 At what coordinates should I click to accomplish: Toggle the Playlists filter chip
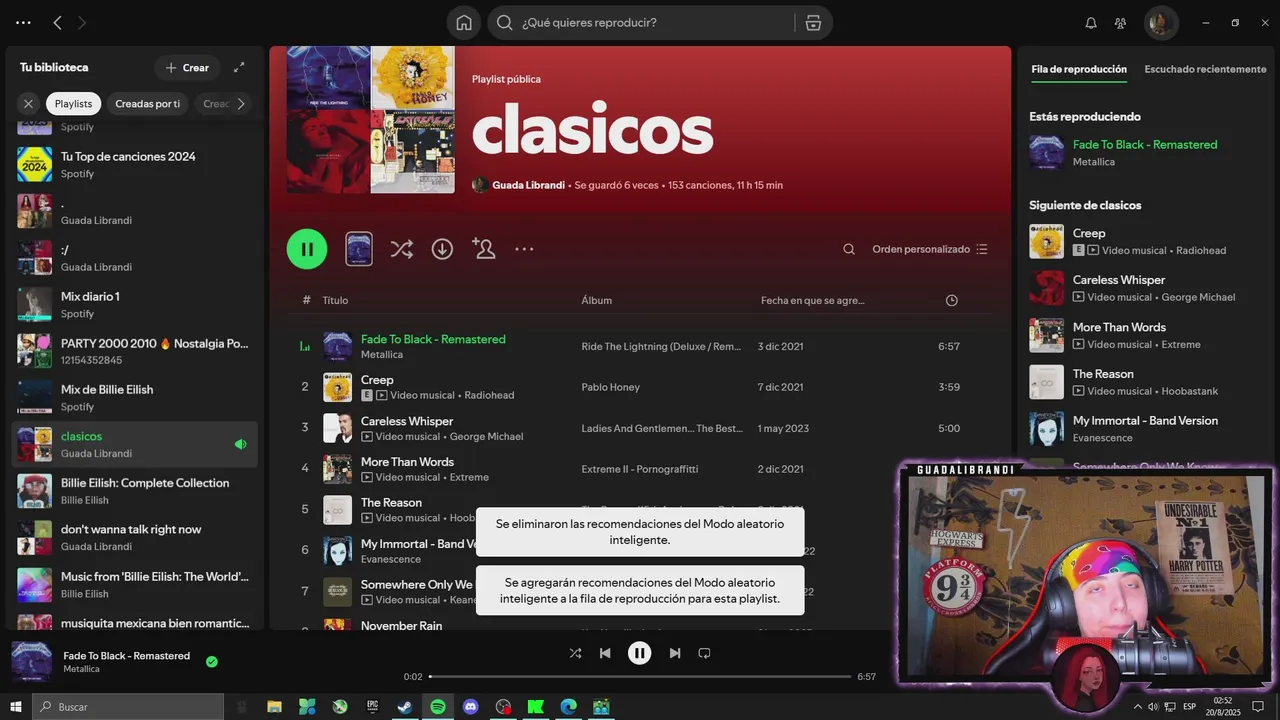point(73,103)
